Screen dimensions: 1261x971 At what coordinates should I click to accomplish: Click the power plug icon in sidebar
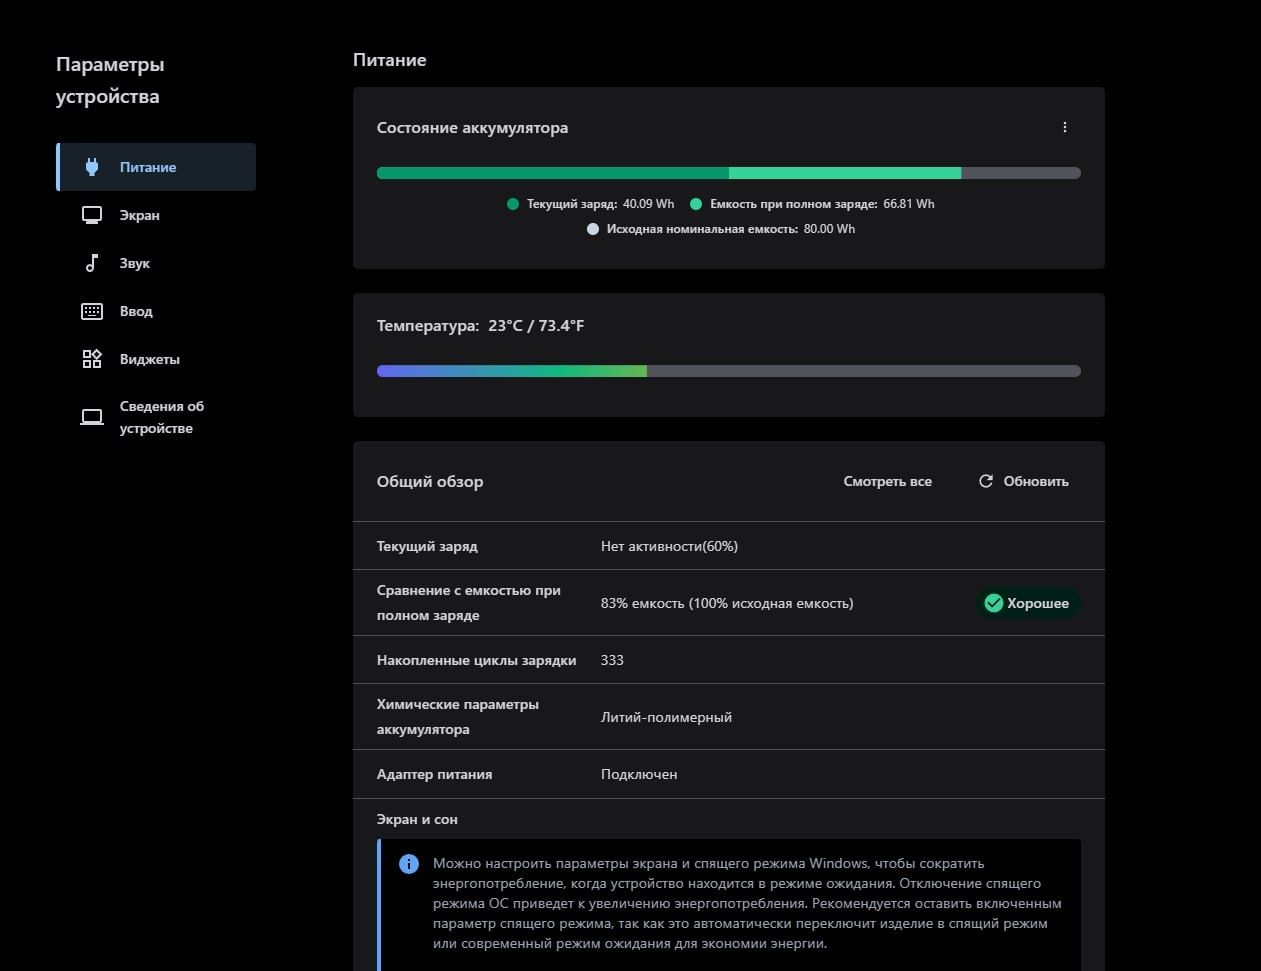tap(92, 167)
